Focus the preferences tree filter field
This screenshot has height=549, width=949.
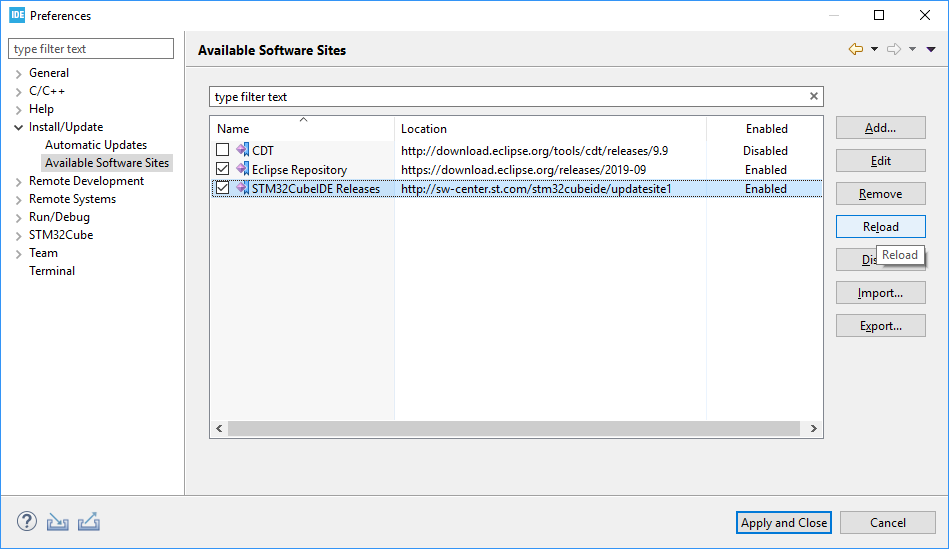[x=91, y=48]
